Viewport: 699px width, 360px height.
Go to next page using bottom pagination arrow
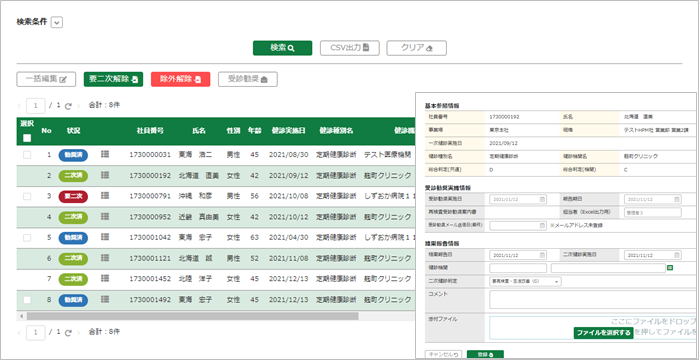pos(78,332)
